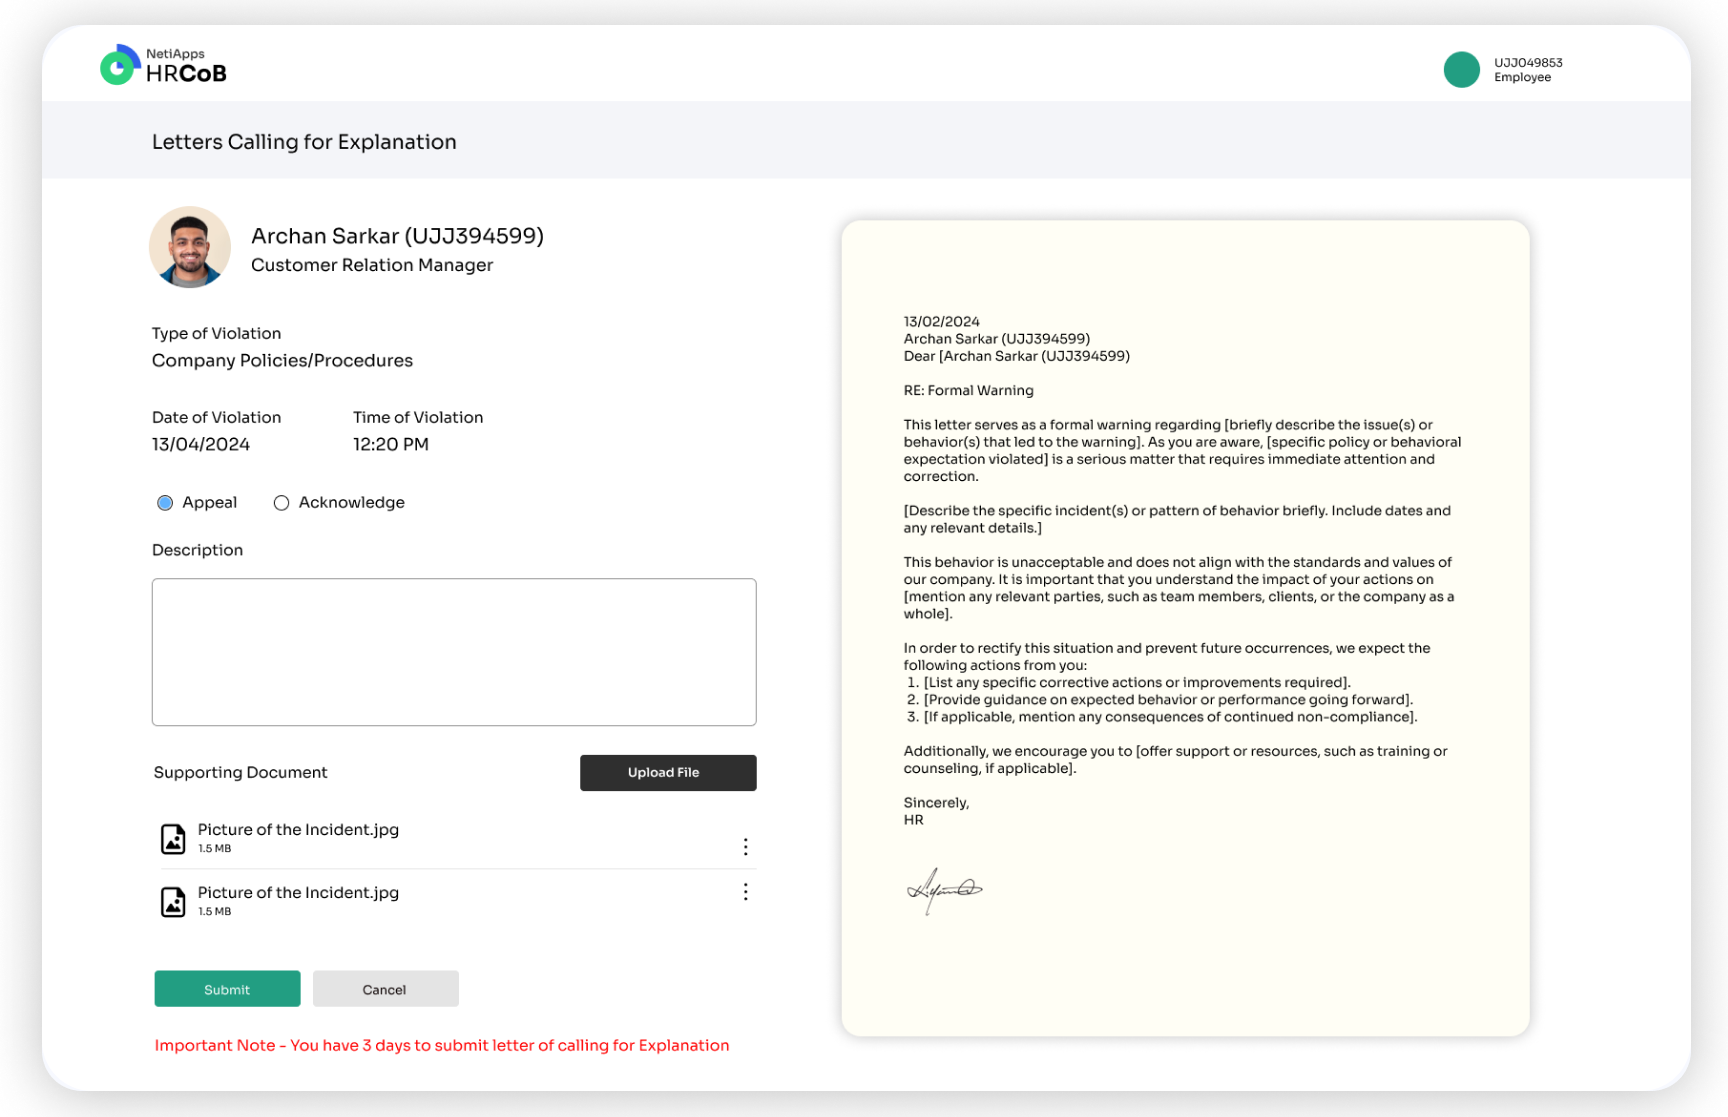The image size is (1728, 1117).
Task: Click the NetiApps HRCoB logo
Action: [x=163, y=63]
